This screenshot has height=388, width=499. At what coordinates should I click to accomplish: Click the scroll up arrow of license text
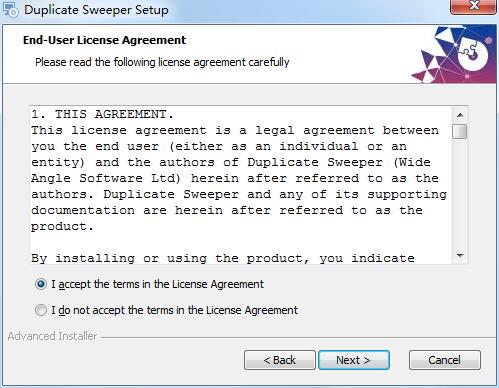(460, 115)
